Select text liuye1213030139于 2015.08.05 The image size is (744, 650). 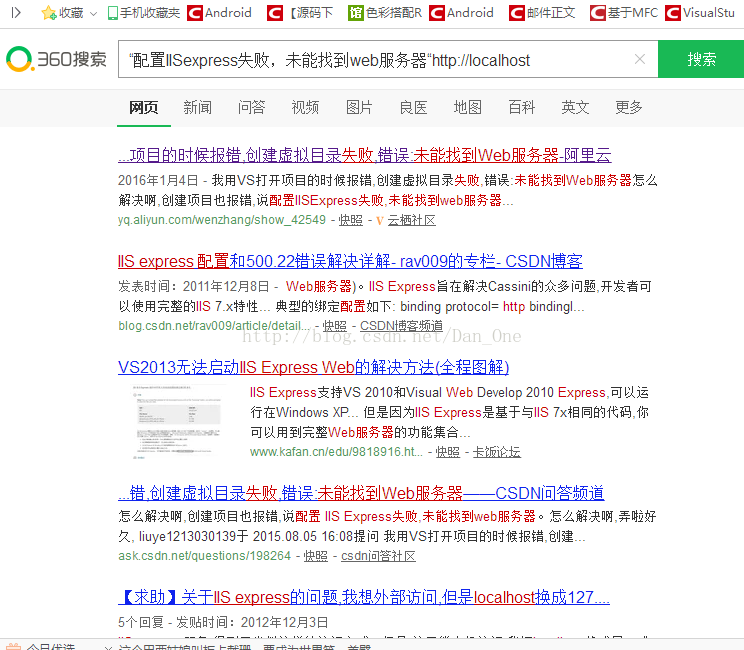coord(228,537)
